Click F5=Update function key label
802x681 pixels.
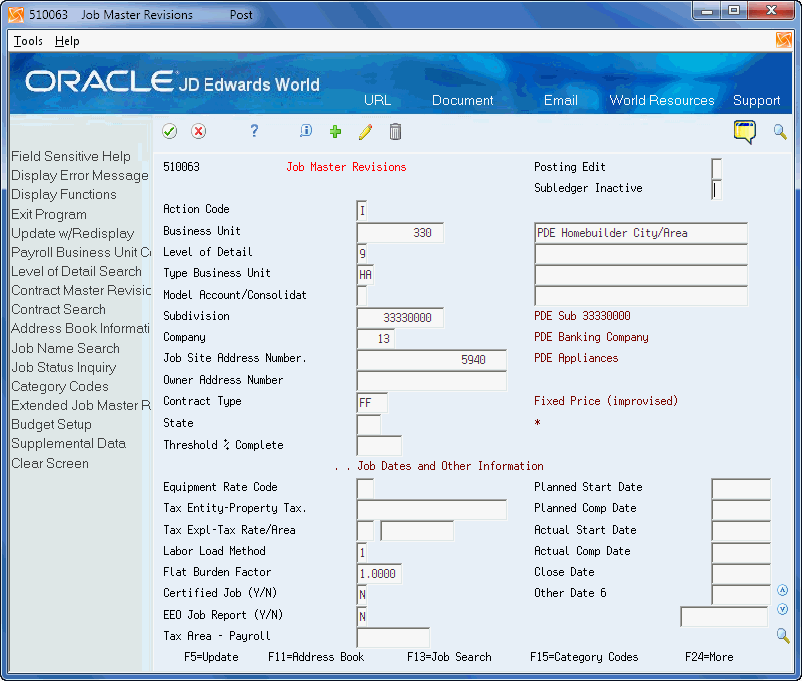point(211,657)
